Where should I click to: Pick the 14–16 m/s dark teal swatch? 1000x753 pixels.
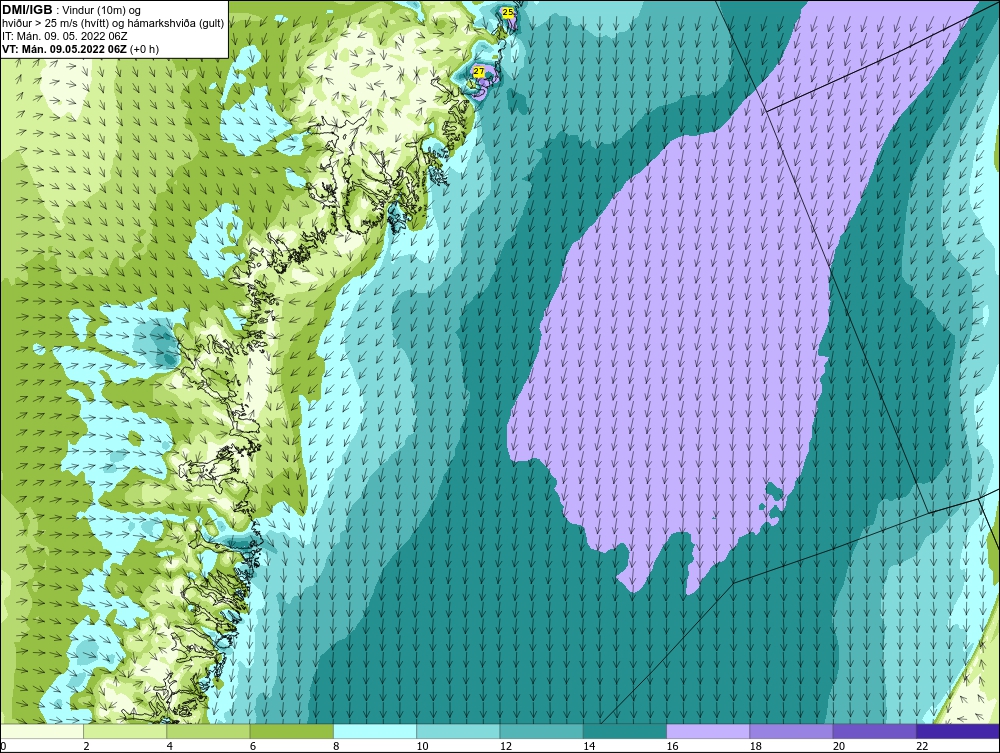[625, 731]
